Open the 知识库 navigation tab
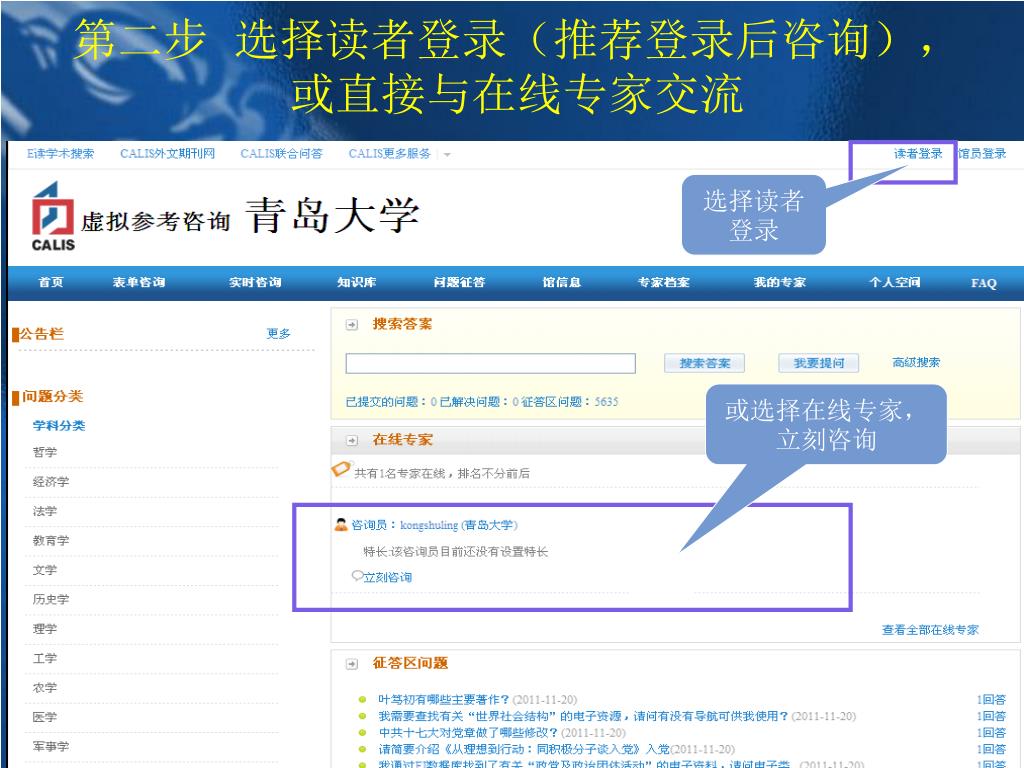 tap(357, 282)
